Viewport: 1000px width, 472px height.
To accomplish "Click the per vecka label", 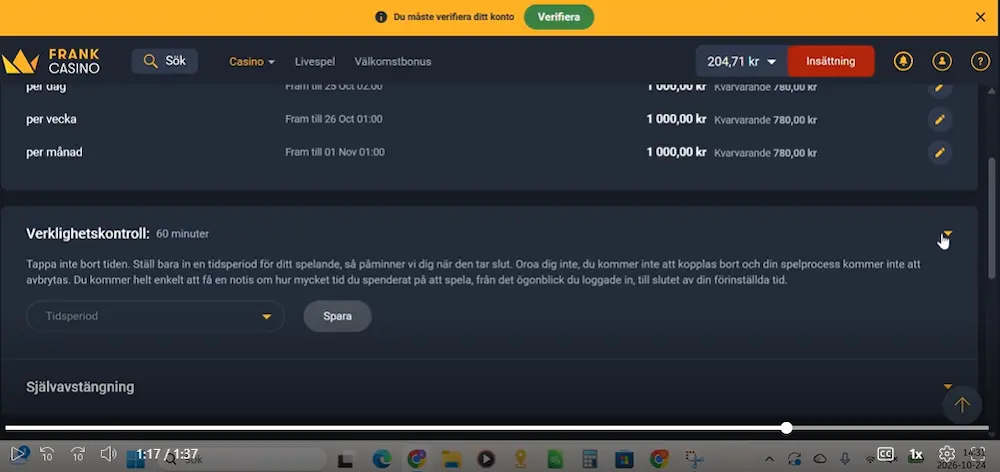I will click(51, 119).
